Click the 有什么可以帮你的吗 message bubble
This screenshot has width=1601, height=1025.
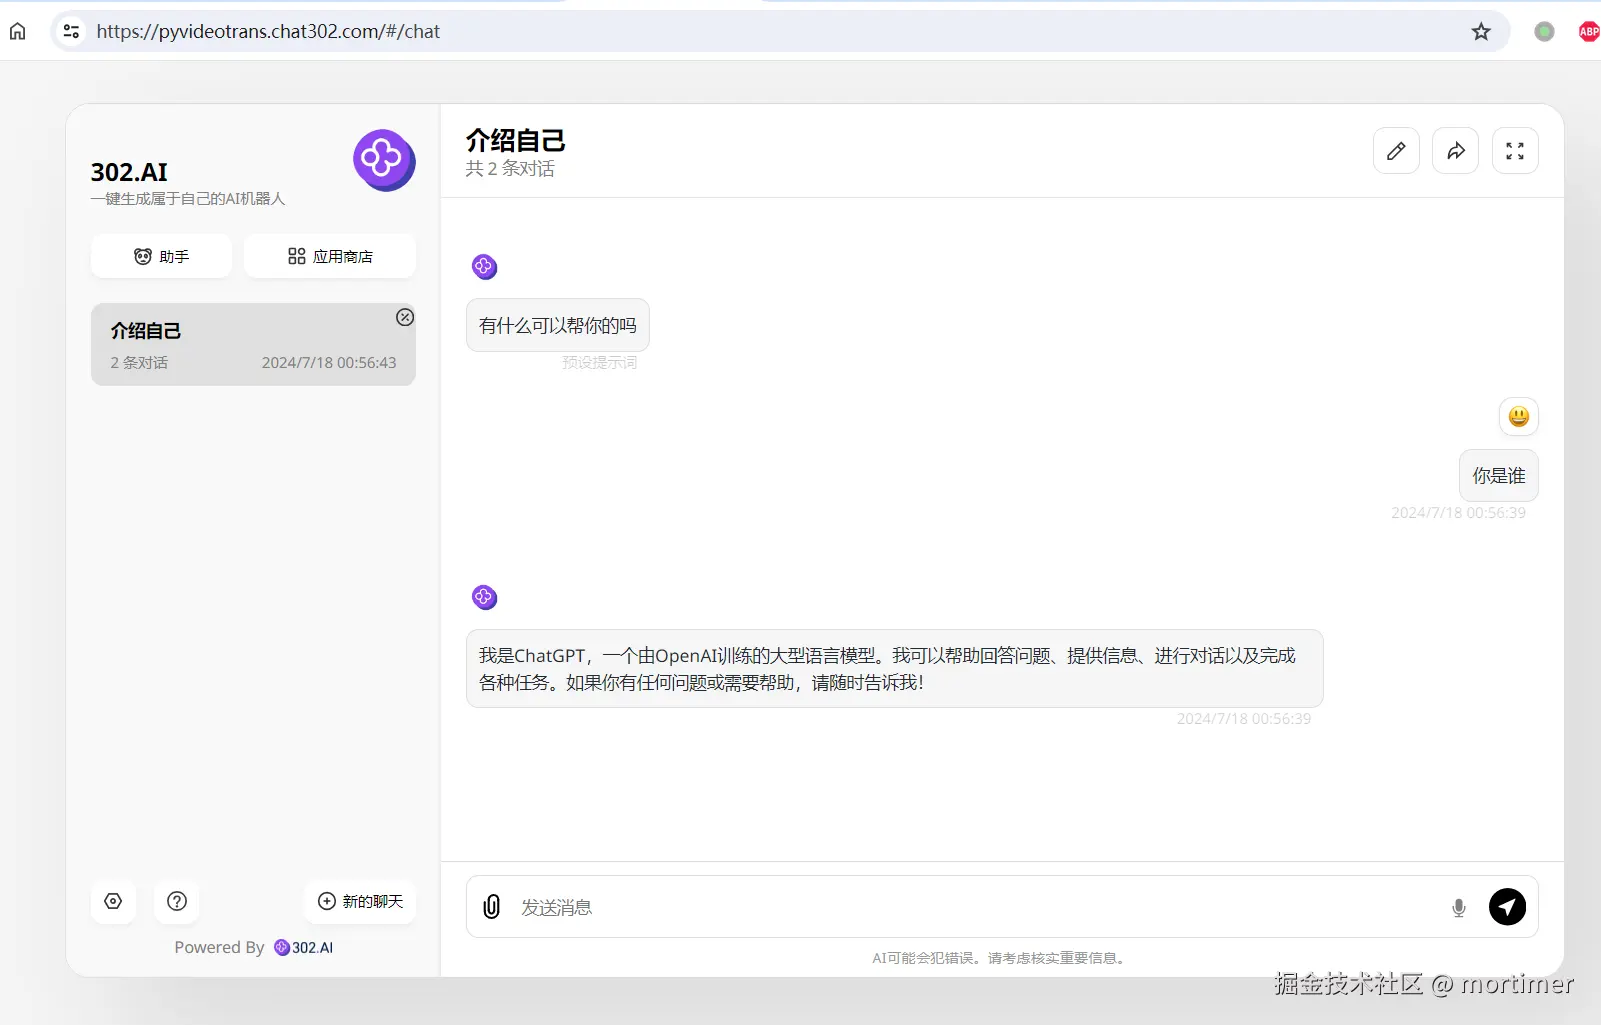[x=558, y=325]
